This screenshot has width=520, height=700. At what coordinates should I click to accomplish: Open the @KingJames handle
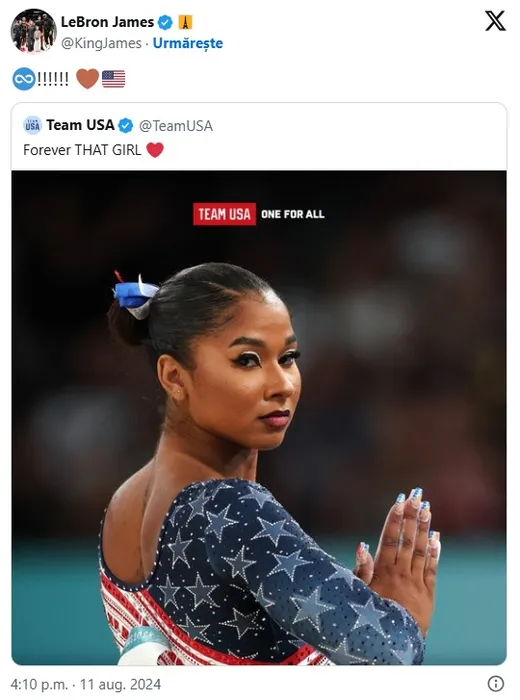tap(101, 43)
